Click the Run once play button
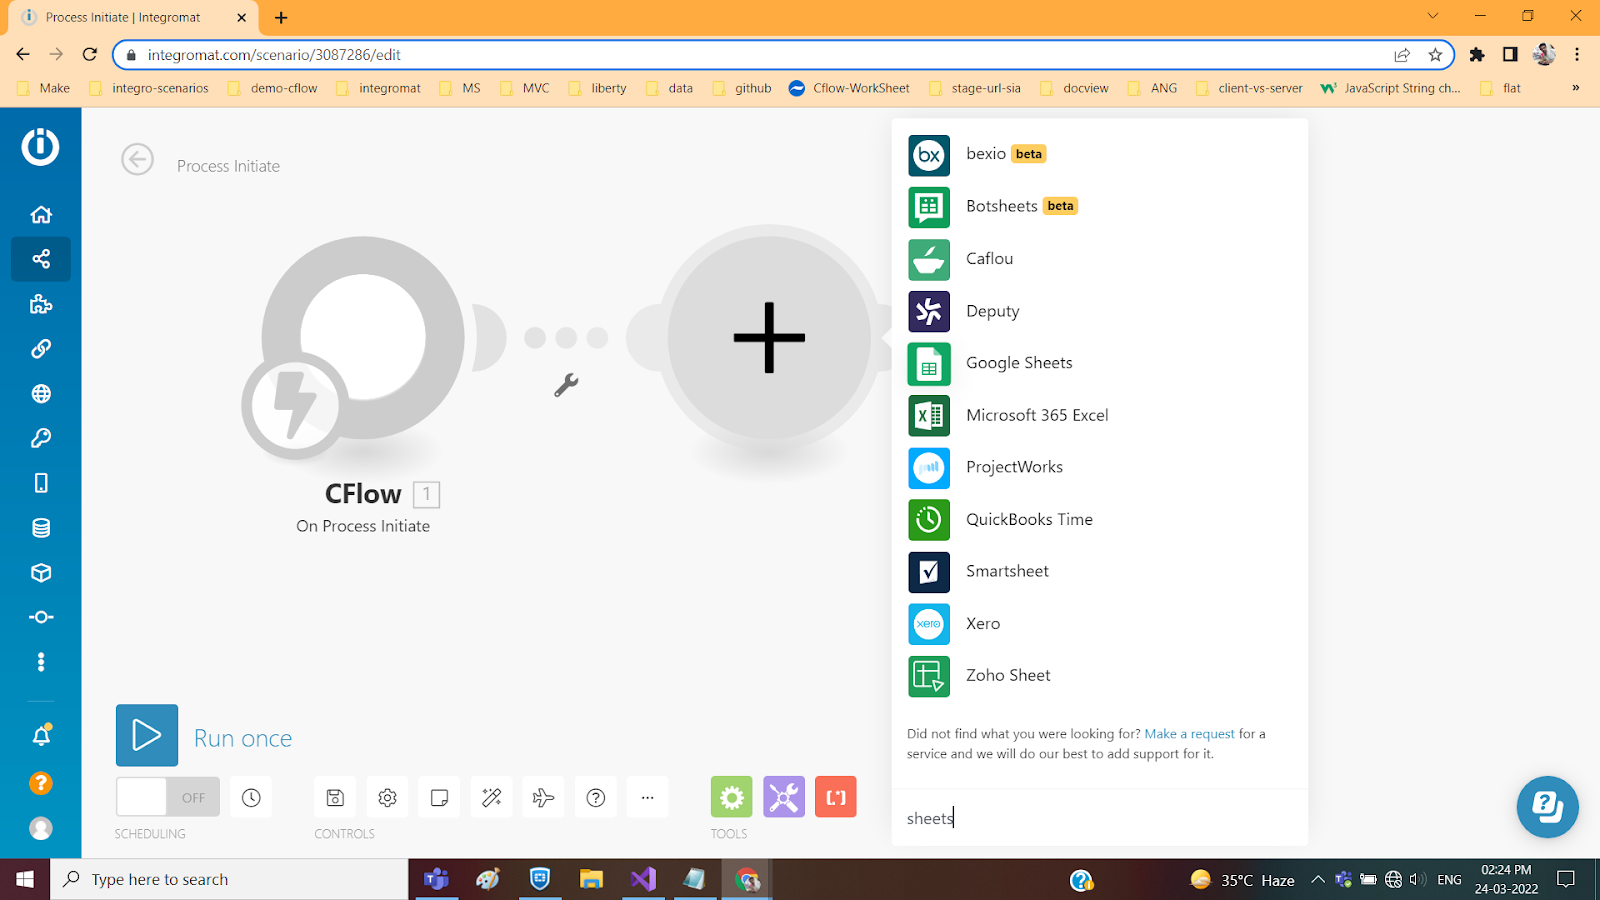This screenshot has height=900, width=1600. [x=147, y=735]
